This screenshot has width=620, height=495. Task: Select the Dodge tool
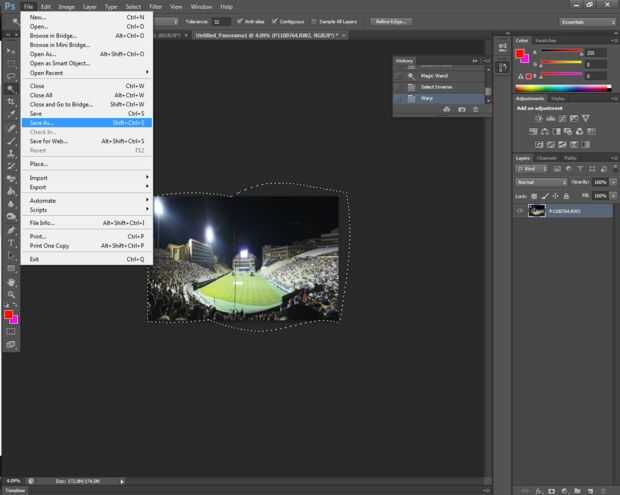pyautogui.click(x=11, y=217)
